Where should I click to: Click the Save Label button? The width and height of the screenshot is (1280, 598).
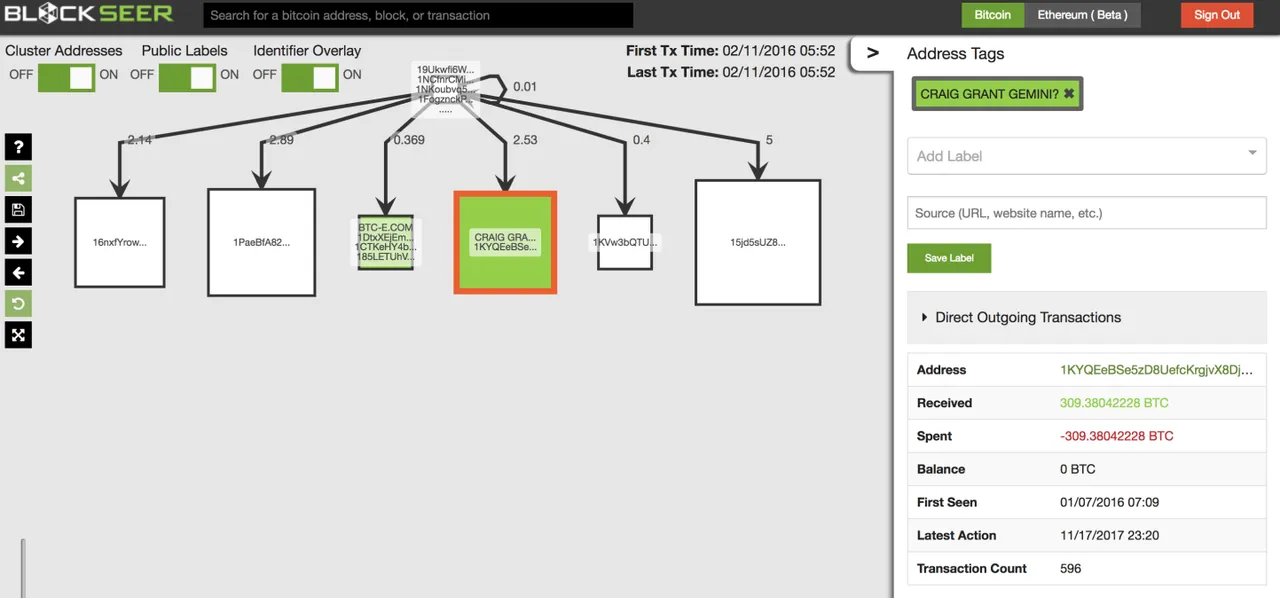(x=949, y=258)
